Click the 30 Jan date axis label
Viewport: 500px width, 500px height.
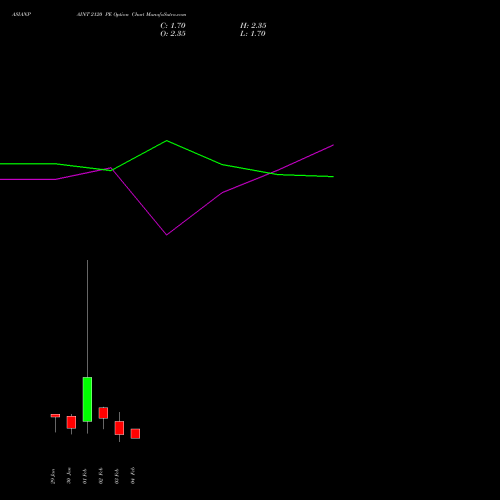69,476
